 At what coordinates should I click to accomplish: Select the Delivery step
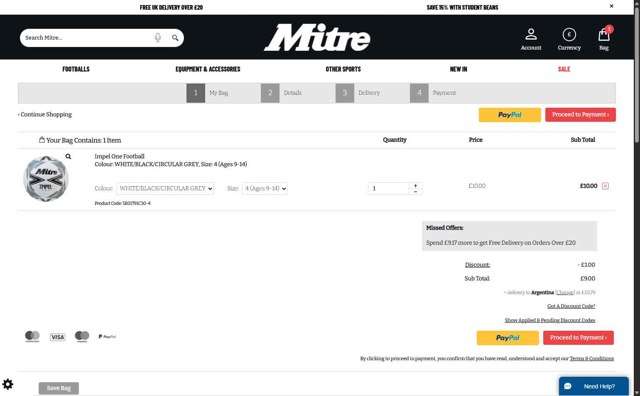tap(358, 93)
